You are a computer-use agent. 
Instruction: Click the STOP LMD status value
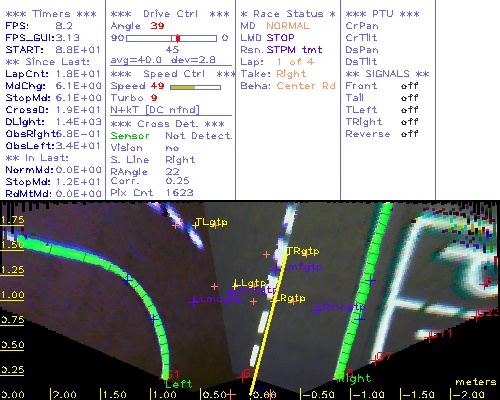point(280,38)
